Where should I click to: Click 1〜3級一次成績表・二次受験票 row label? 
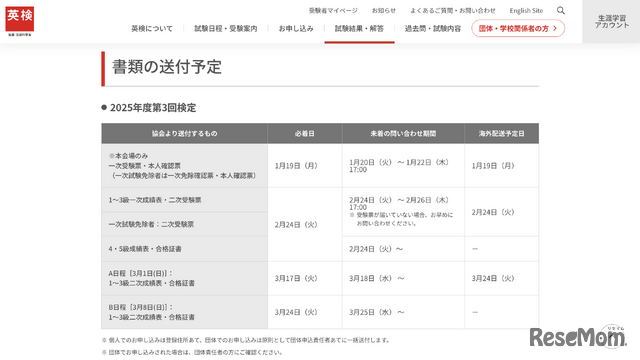tap(155, 200)
